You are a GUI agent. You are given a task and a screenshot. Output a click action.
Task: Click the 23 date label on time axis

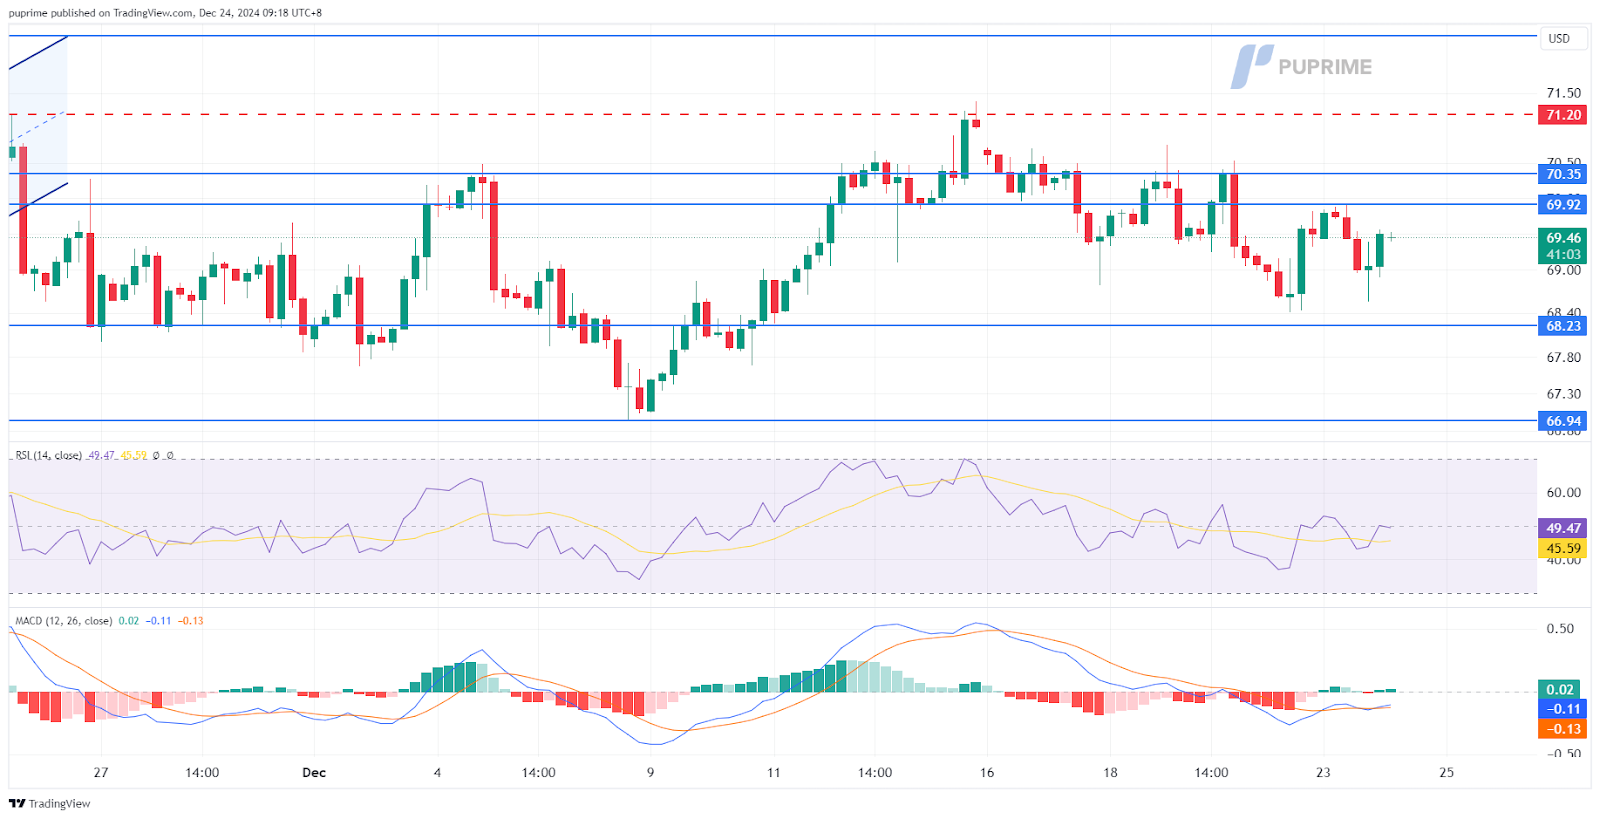1323,772
